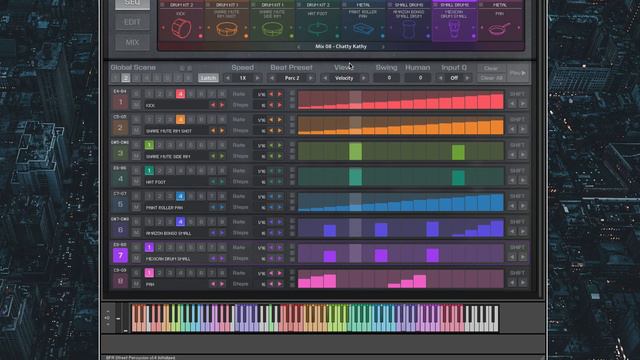This screenshot has height=360, width=640.
Task: Switch to the SEQ tab
Action: click(x=132, y=3)
